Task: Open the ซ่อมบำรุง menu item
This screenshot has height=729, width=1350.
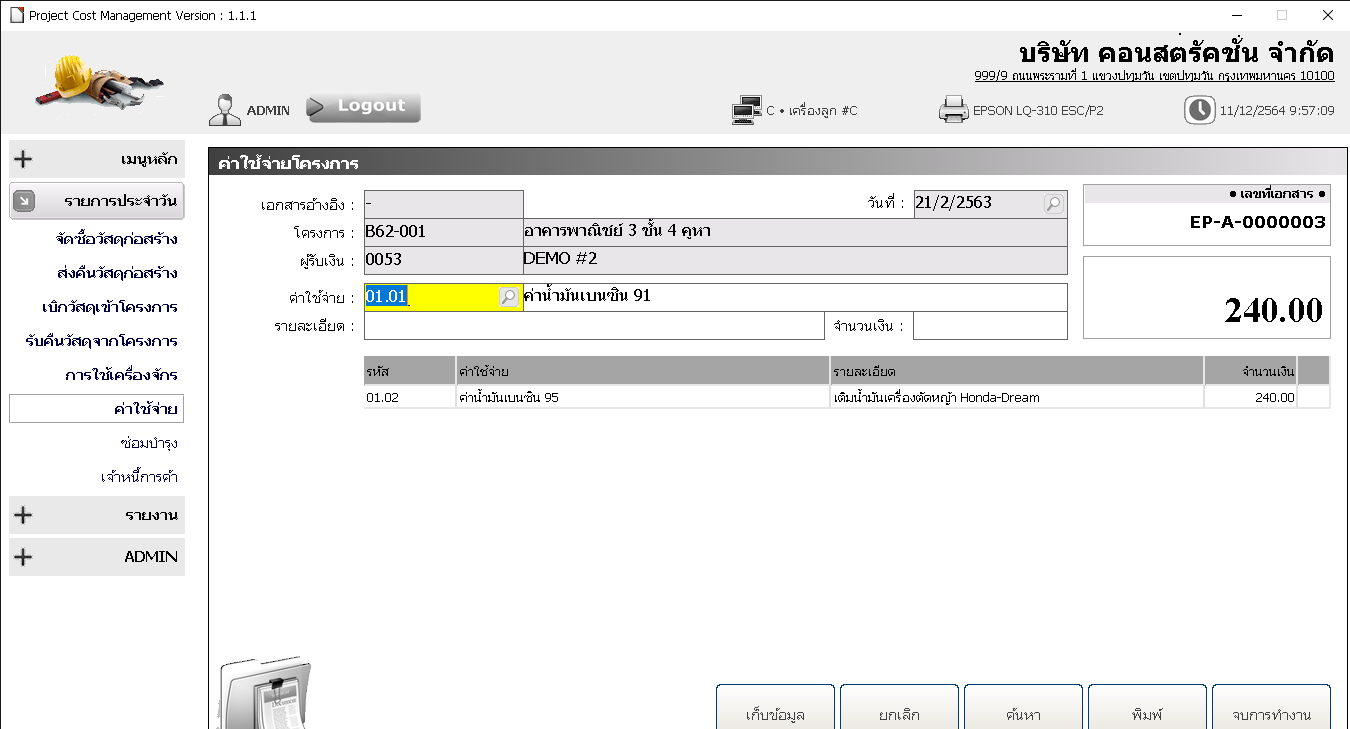Action: coord(148,443)
